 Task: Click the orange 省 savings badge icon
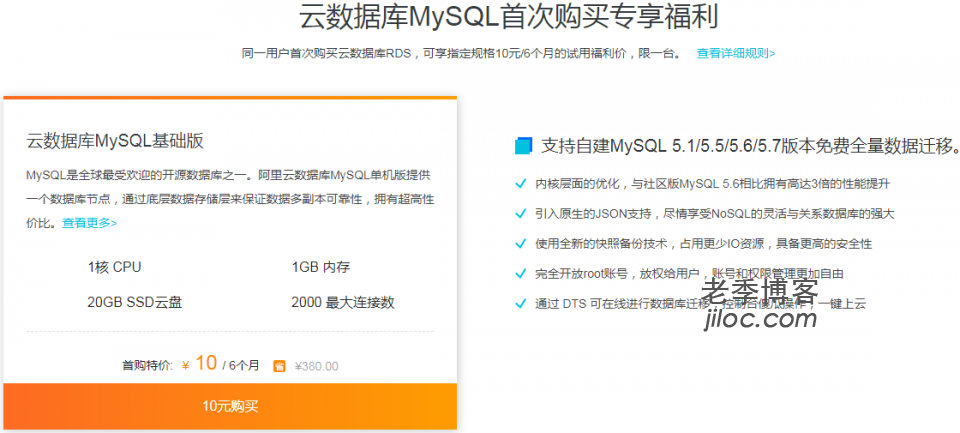[x=279, y=366]
